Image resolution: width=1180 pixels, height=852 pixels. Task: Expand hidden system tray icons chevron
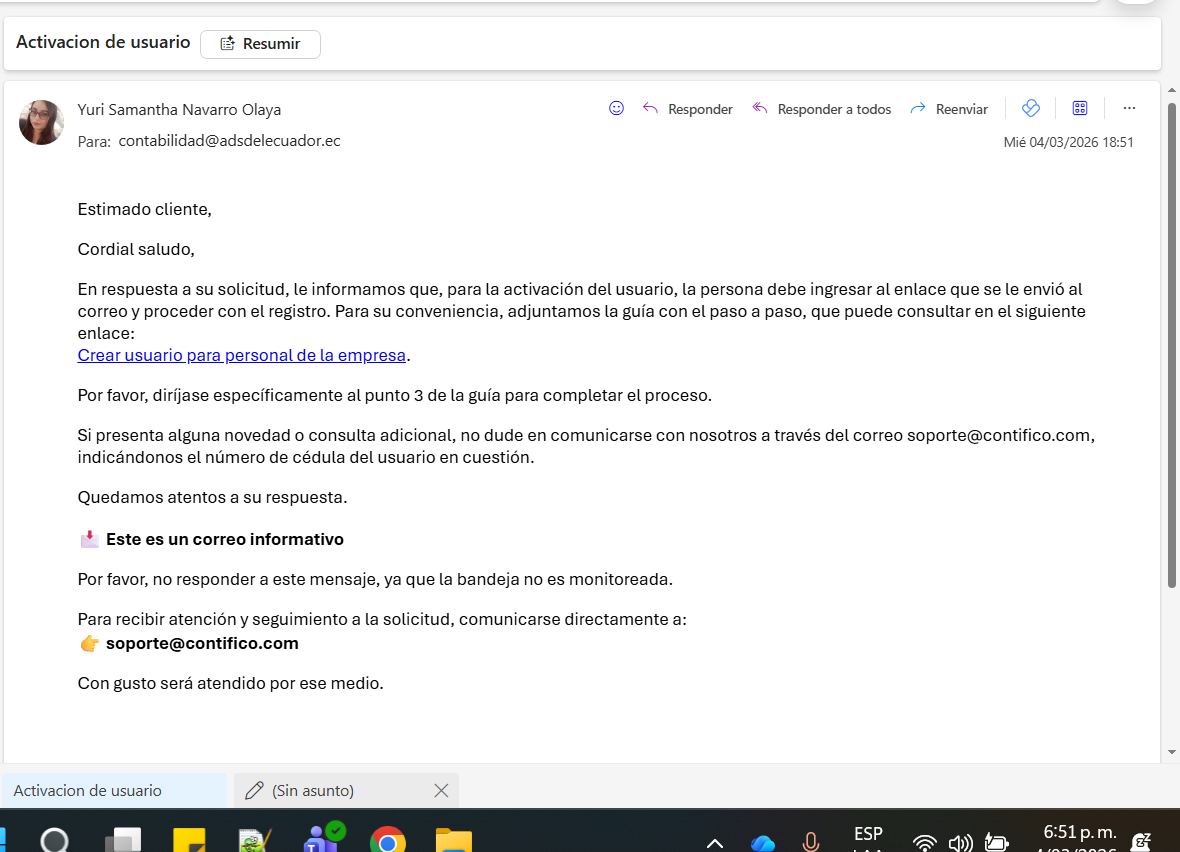click(x=715, y=843)
